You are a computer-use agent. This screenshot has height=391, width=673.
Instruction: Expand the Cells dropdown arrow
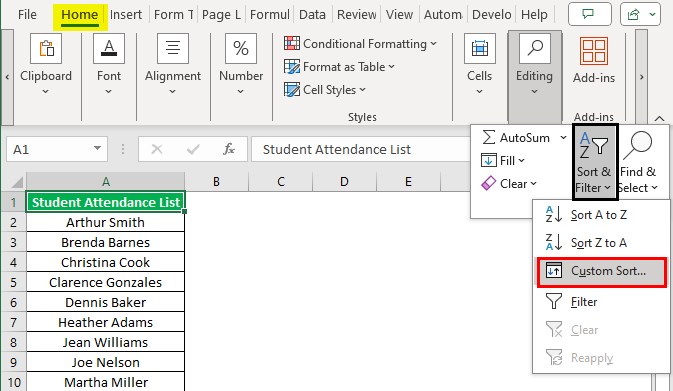479,91
